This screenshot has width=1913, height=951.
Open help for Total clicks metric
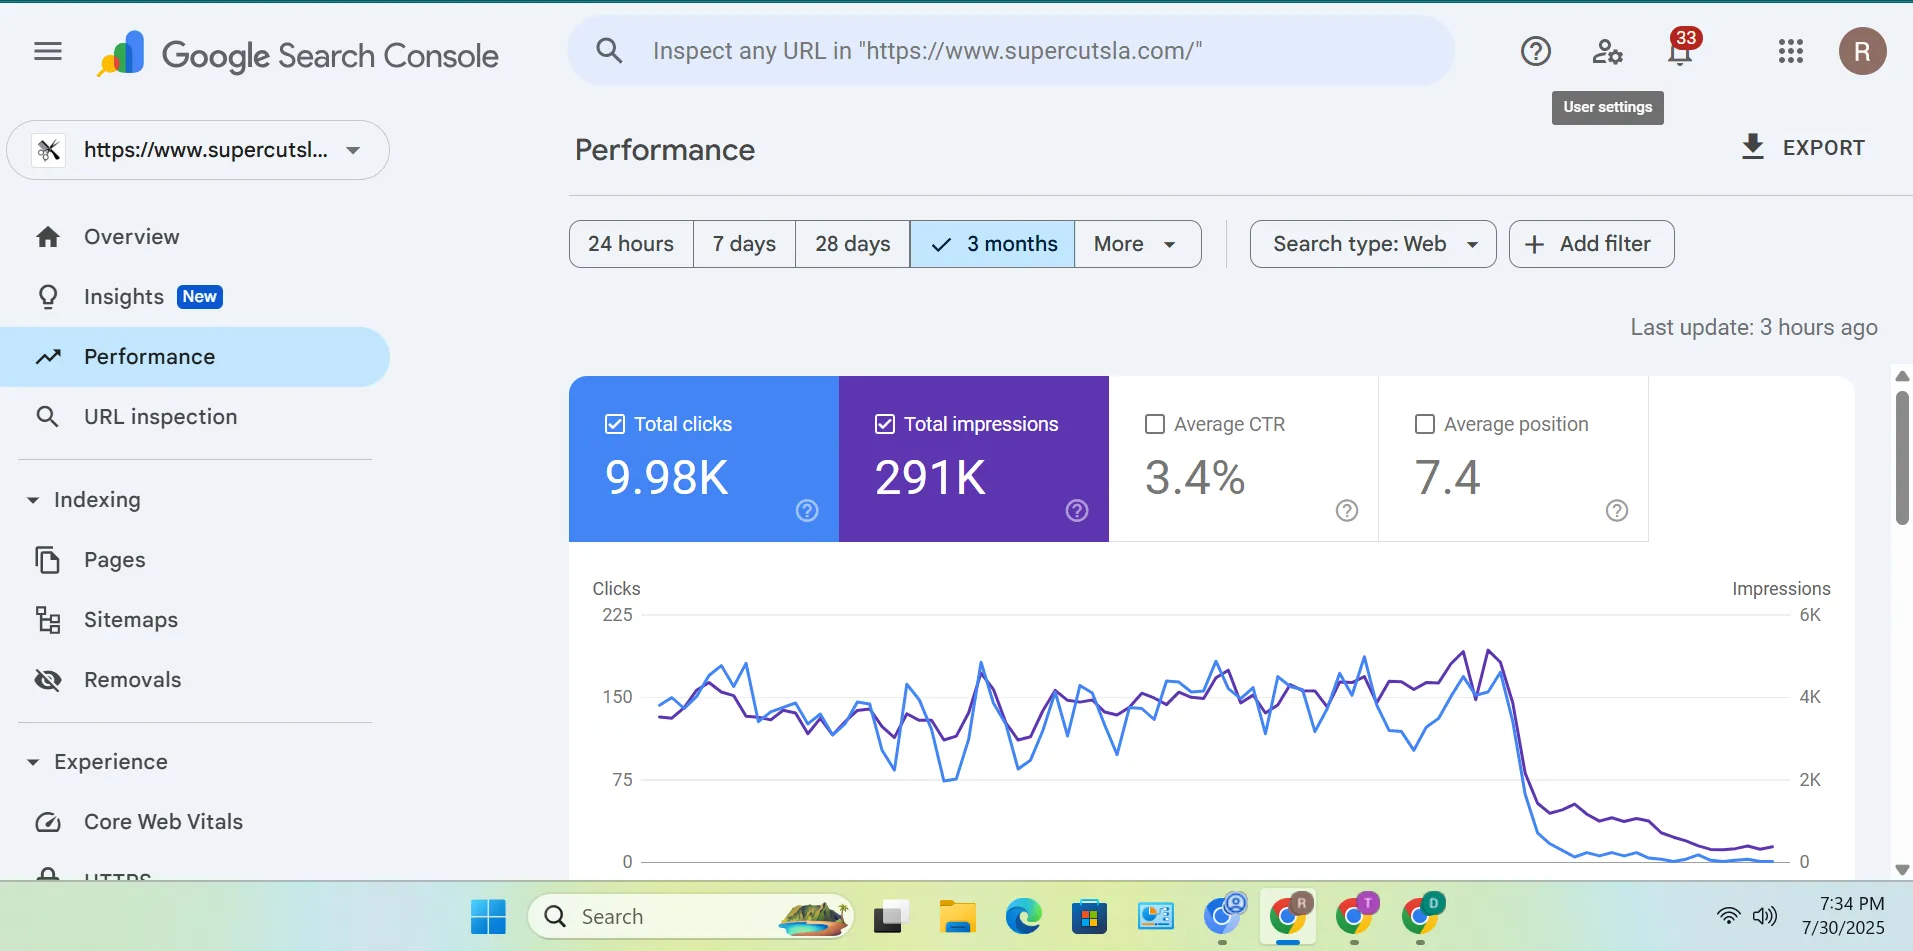[807, 511]
